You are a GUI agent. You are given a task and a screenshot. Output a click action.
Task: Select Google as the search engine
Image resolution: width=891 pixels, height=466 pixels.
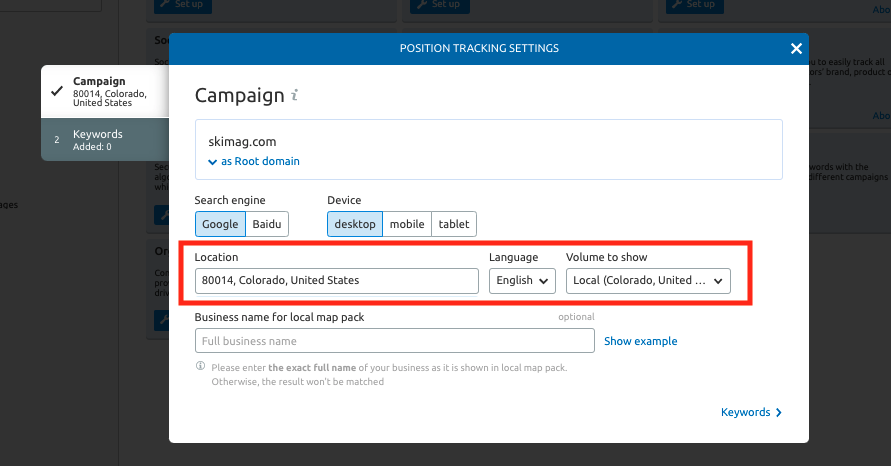(220, 224)
